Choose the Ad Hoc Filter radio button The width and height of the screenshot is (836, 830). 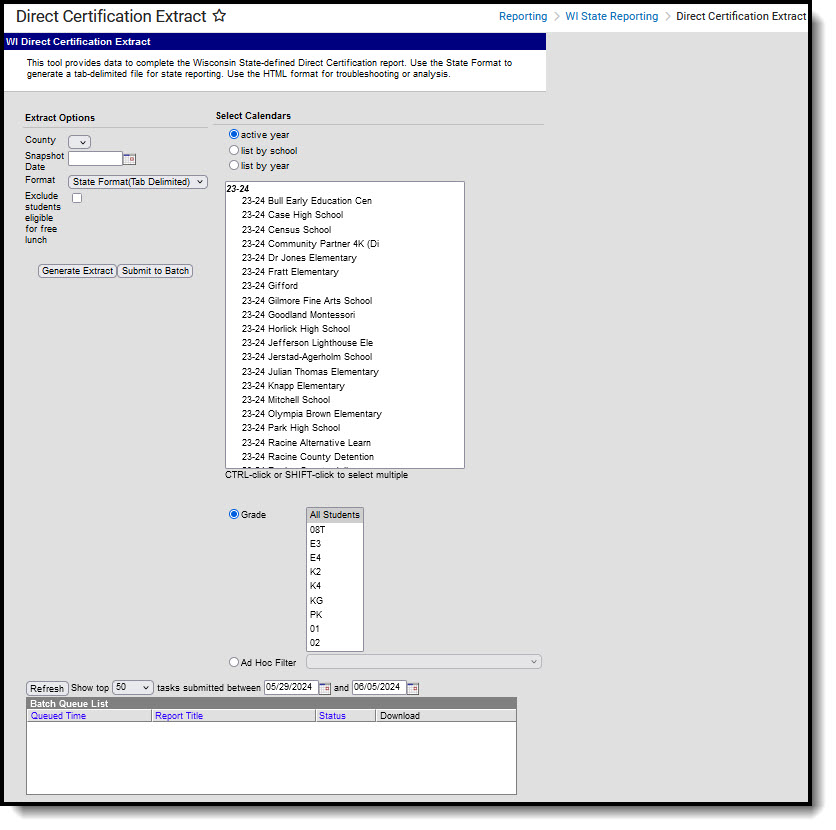(234, 662)
